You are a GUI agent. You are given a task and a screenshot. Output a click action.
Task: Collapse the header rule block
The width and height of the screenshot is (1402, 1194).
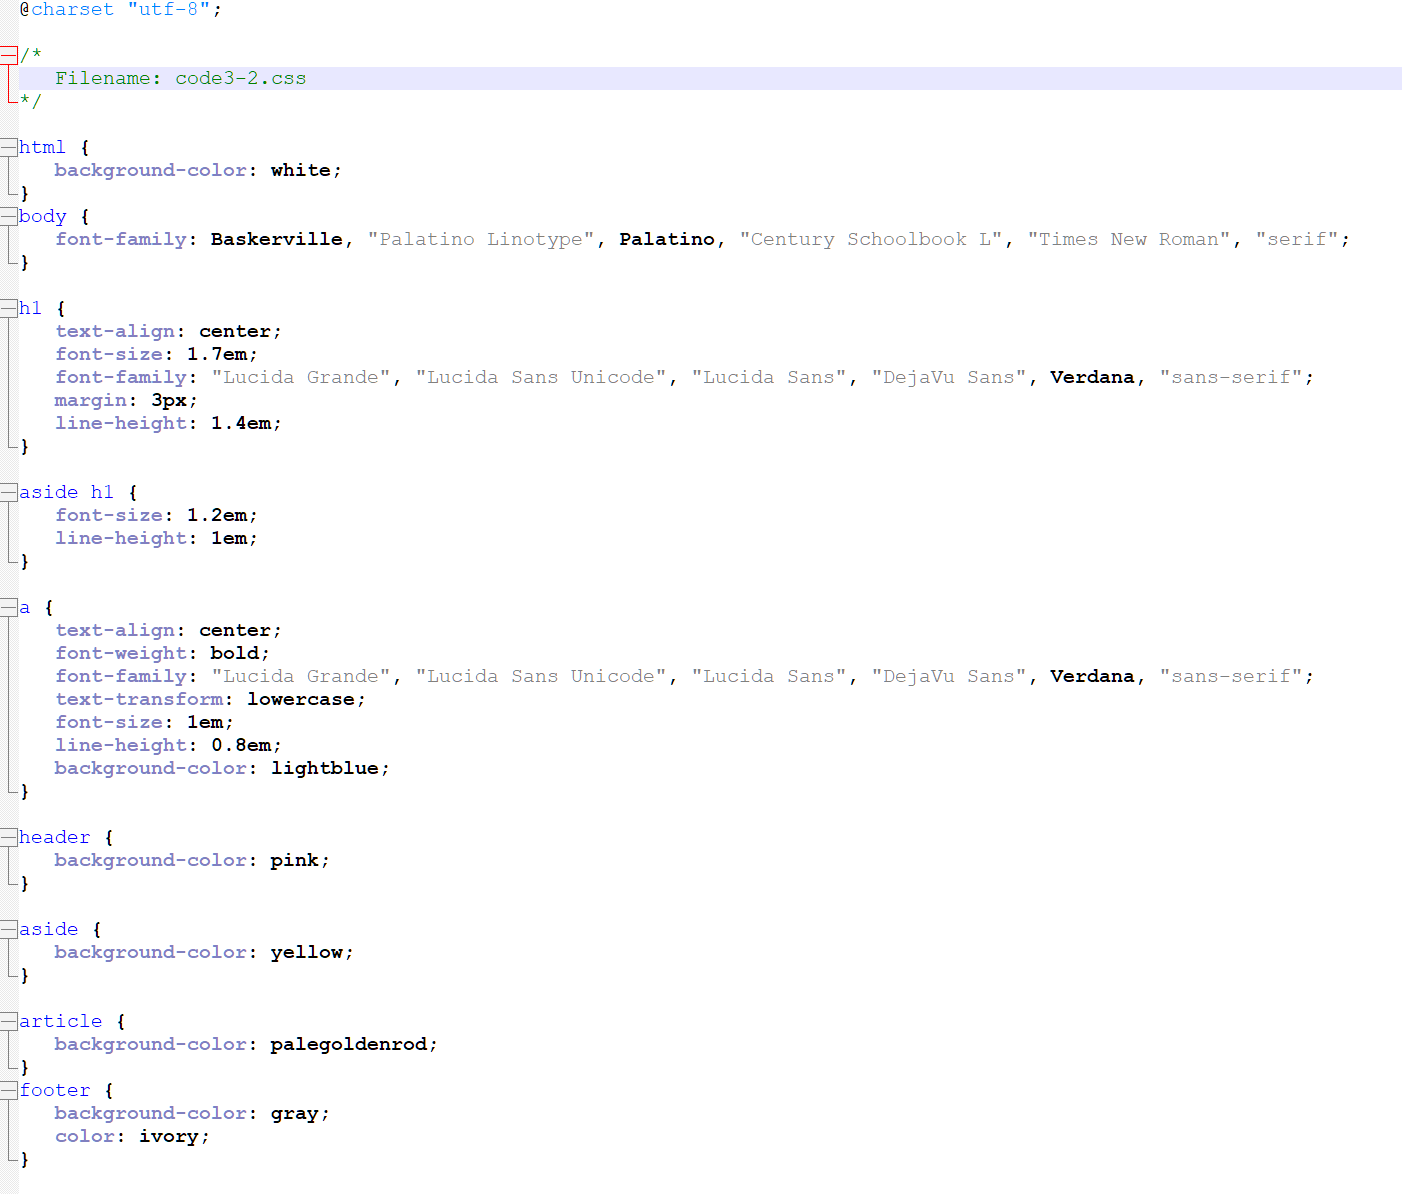(8, 836)
